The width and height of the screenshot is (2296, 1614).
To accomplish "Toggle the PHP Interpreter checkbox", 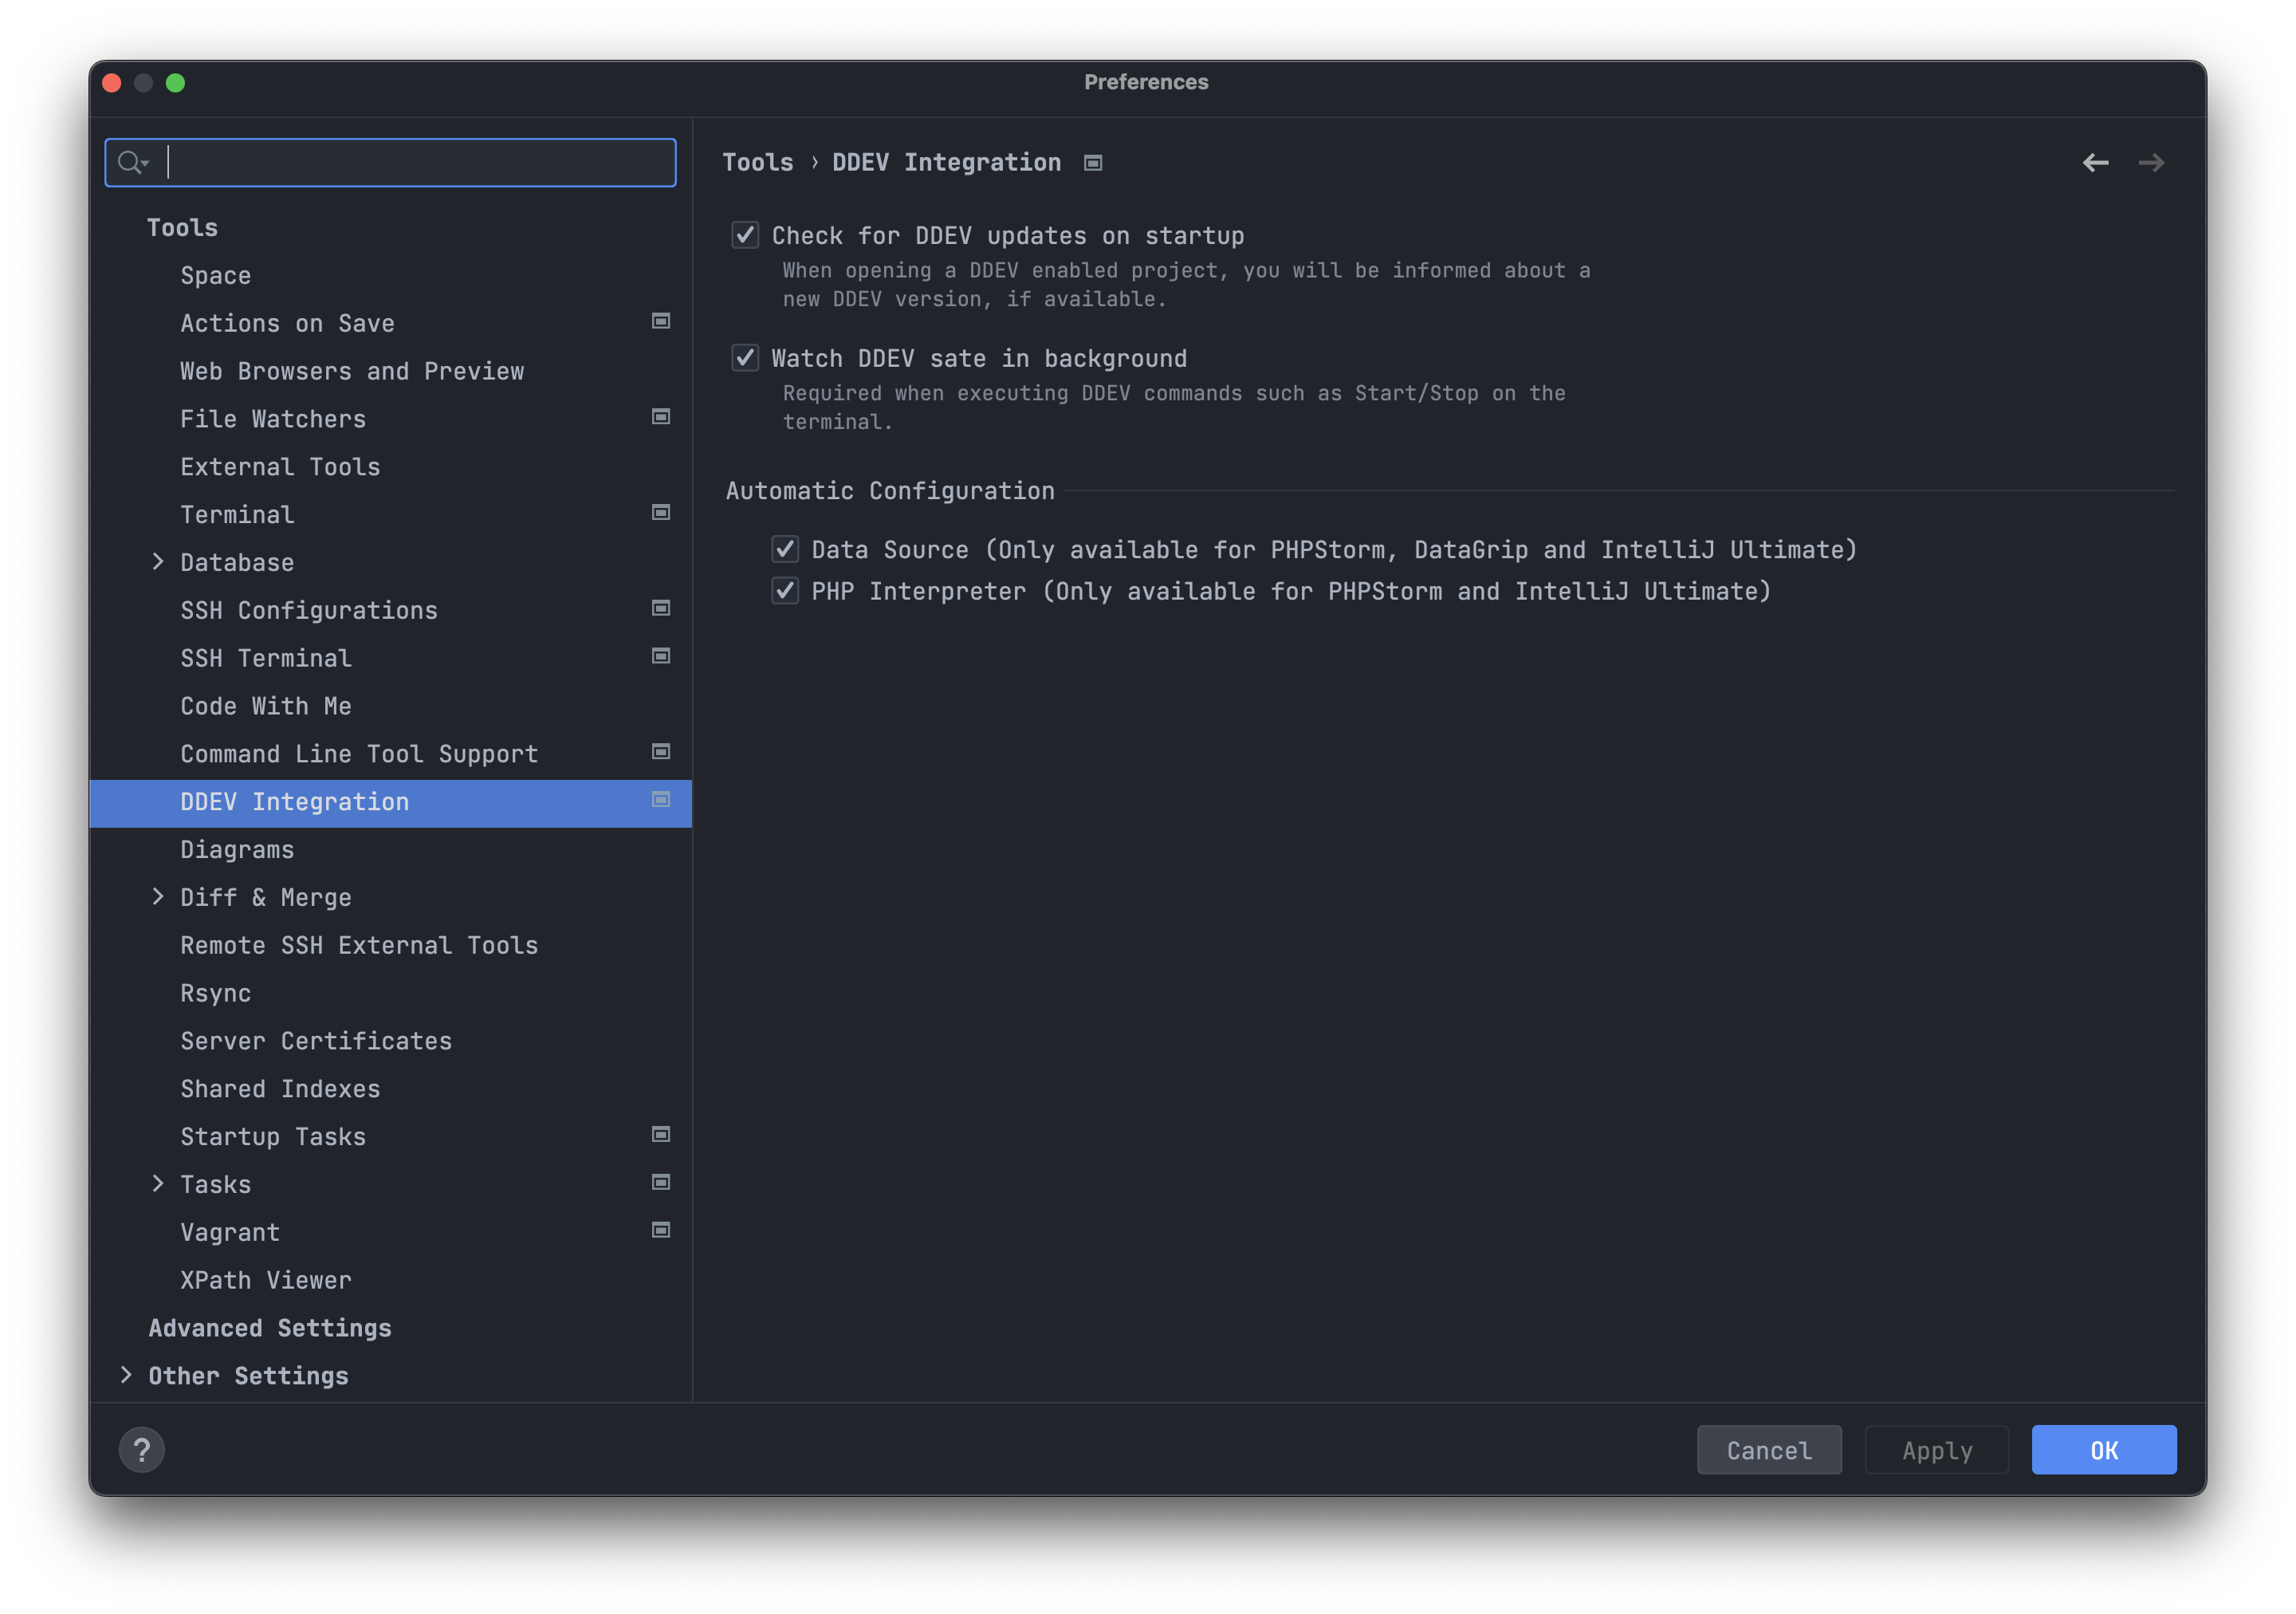I will click(785, 591).
